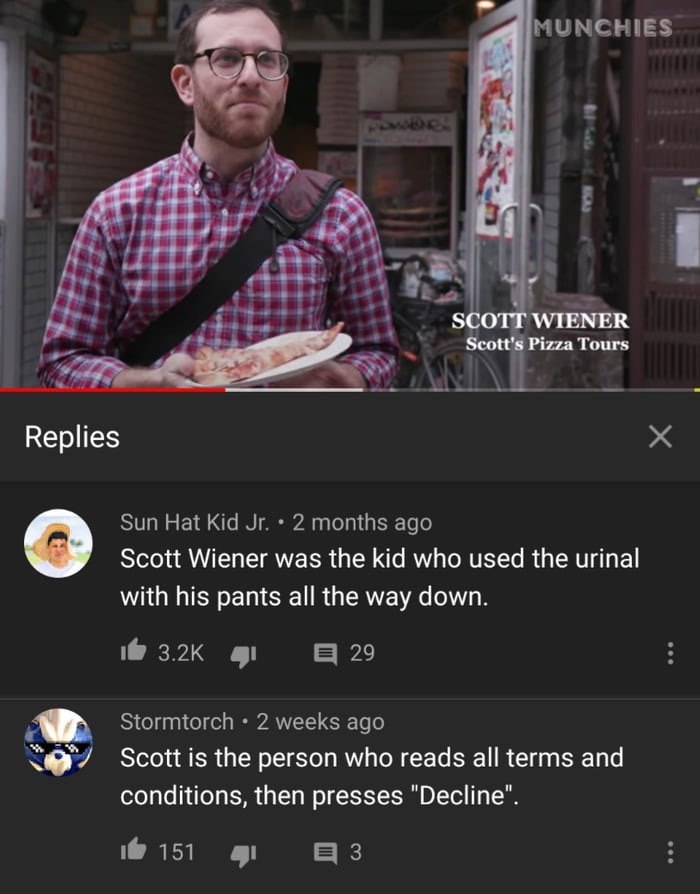Close the Replies panel
Screen dimensions: 700x894
pos(660,437)
